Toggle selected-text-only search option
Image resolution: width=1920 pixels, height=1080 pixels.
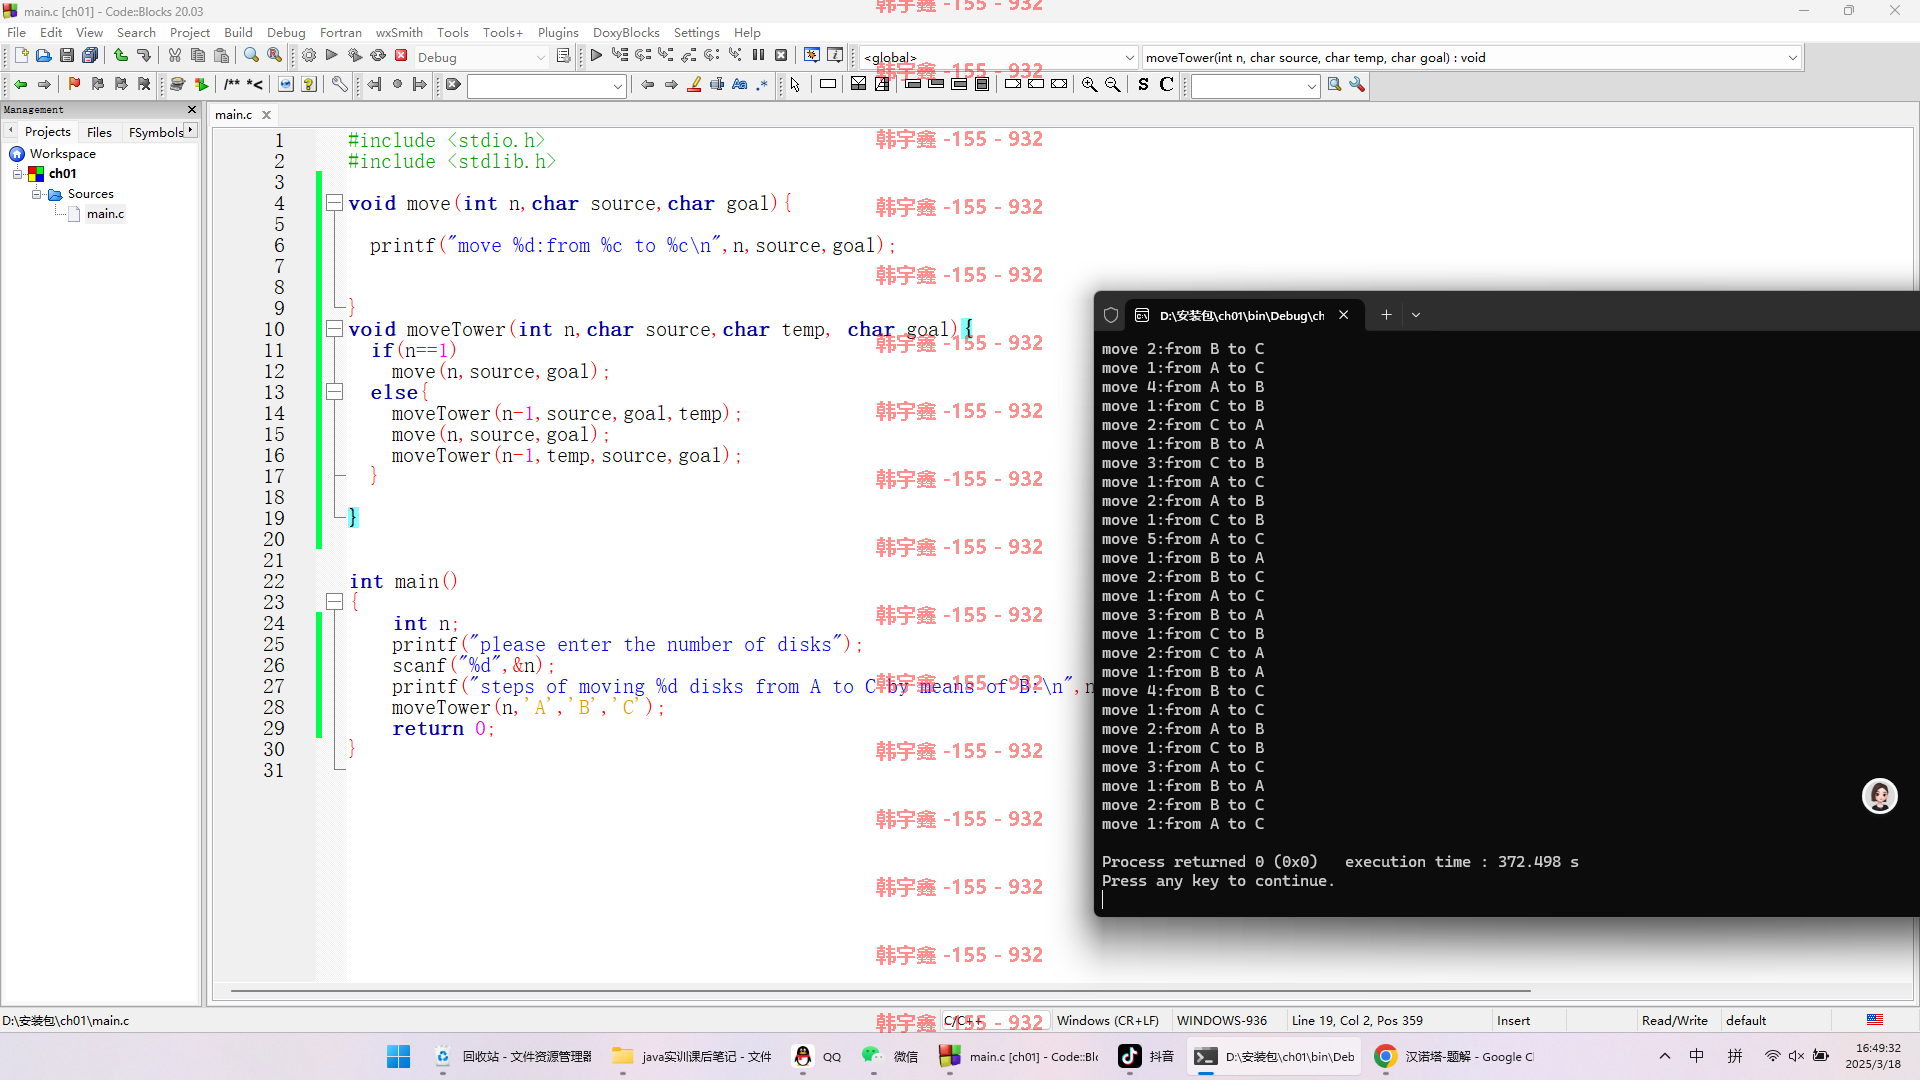point(717,85)
